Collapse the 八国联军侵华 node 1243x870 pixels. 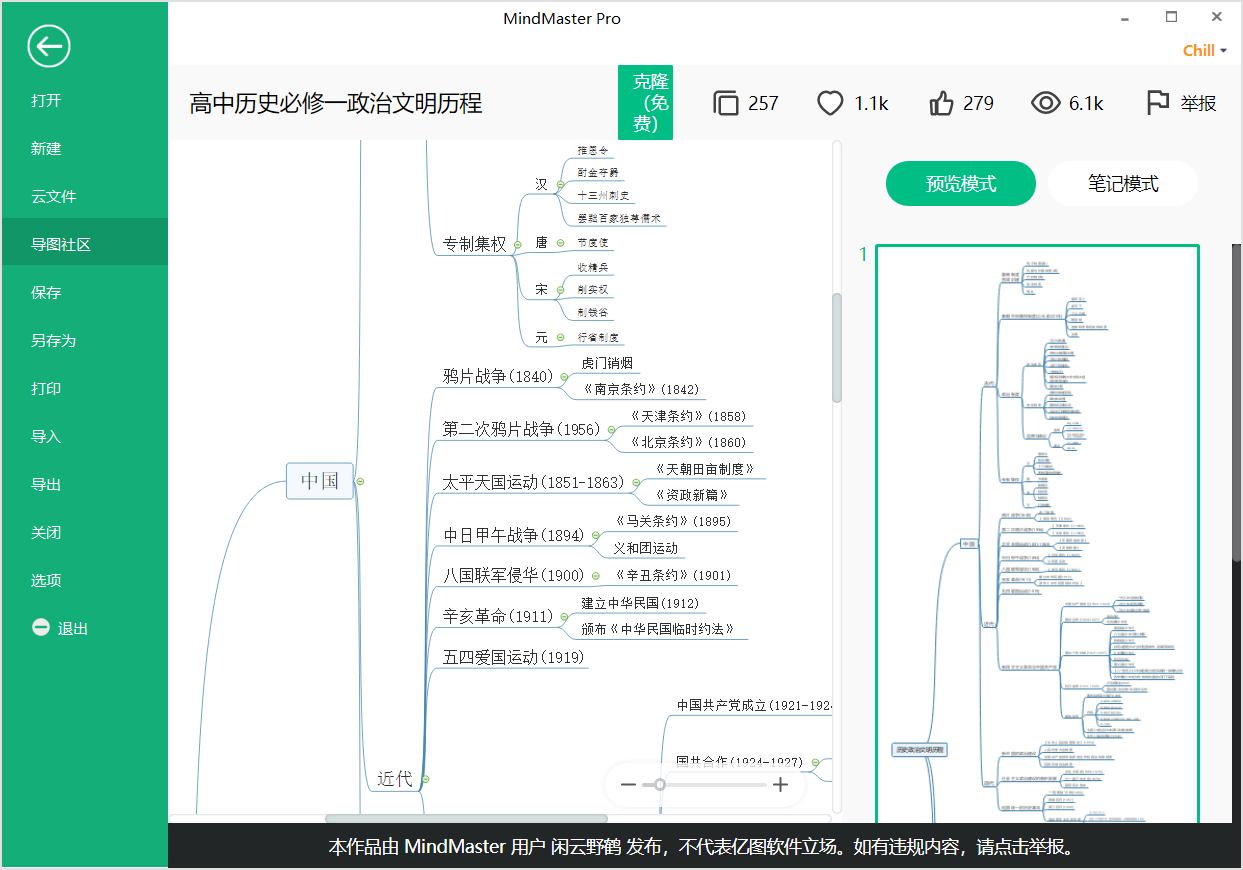click(596, 576)
